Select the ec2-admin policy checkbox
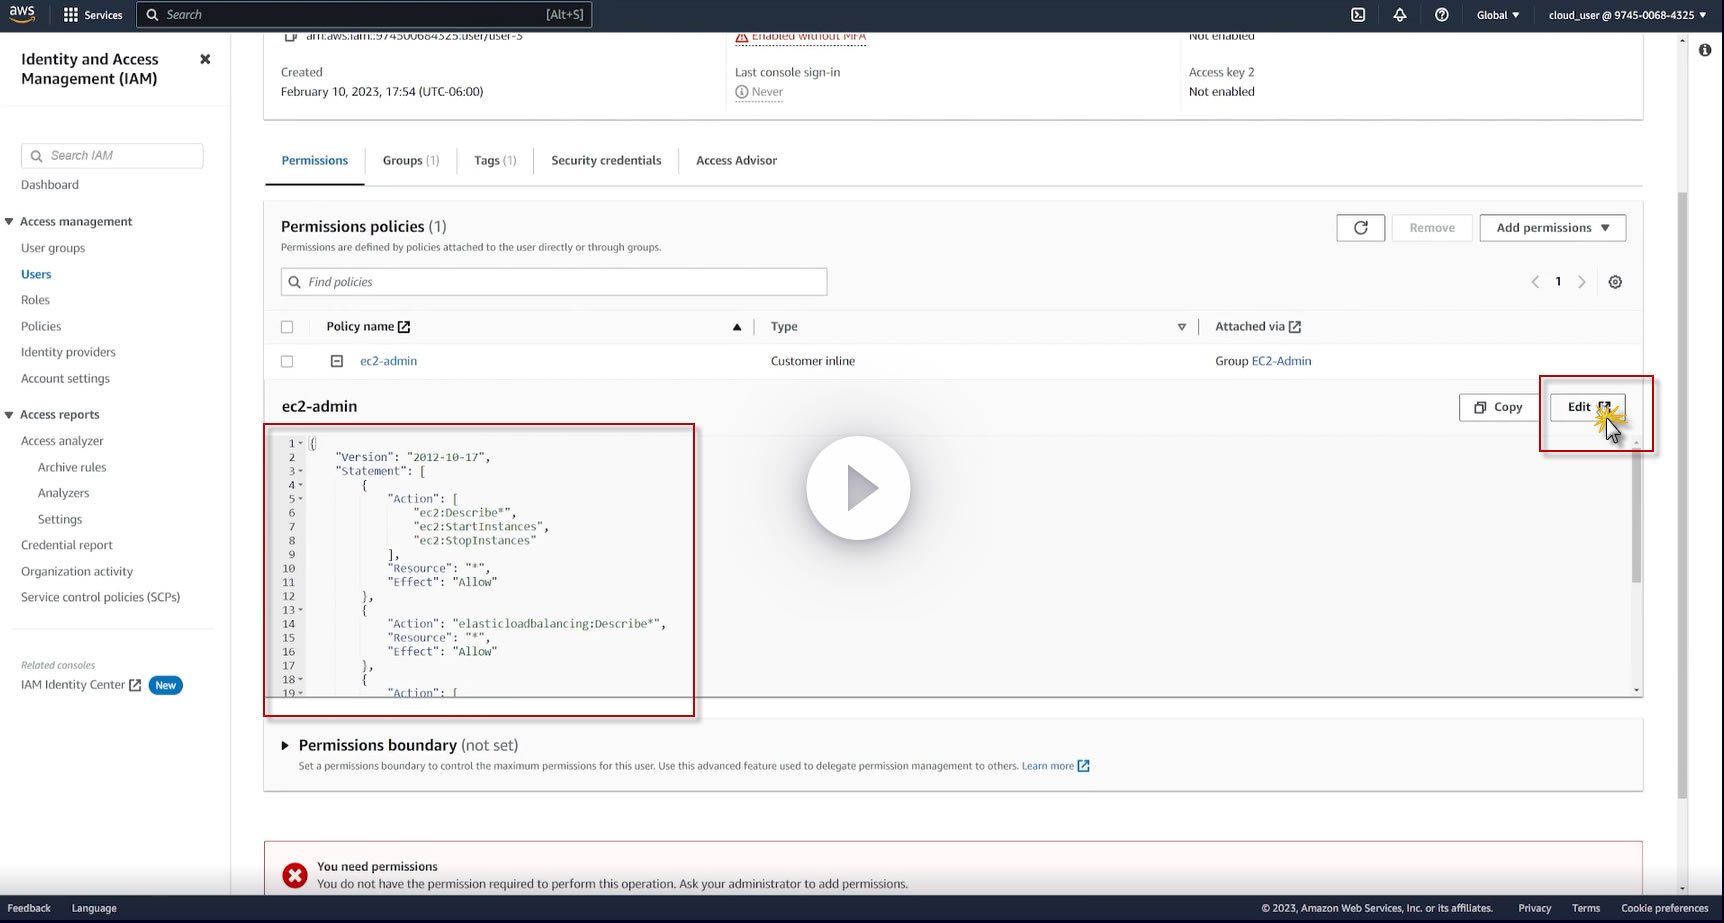 point(287,361)
